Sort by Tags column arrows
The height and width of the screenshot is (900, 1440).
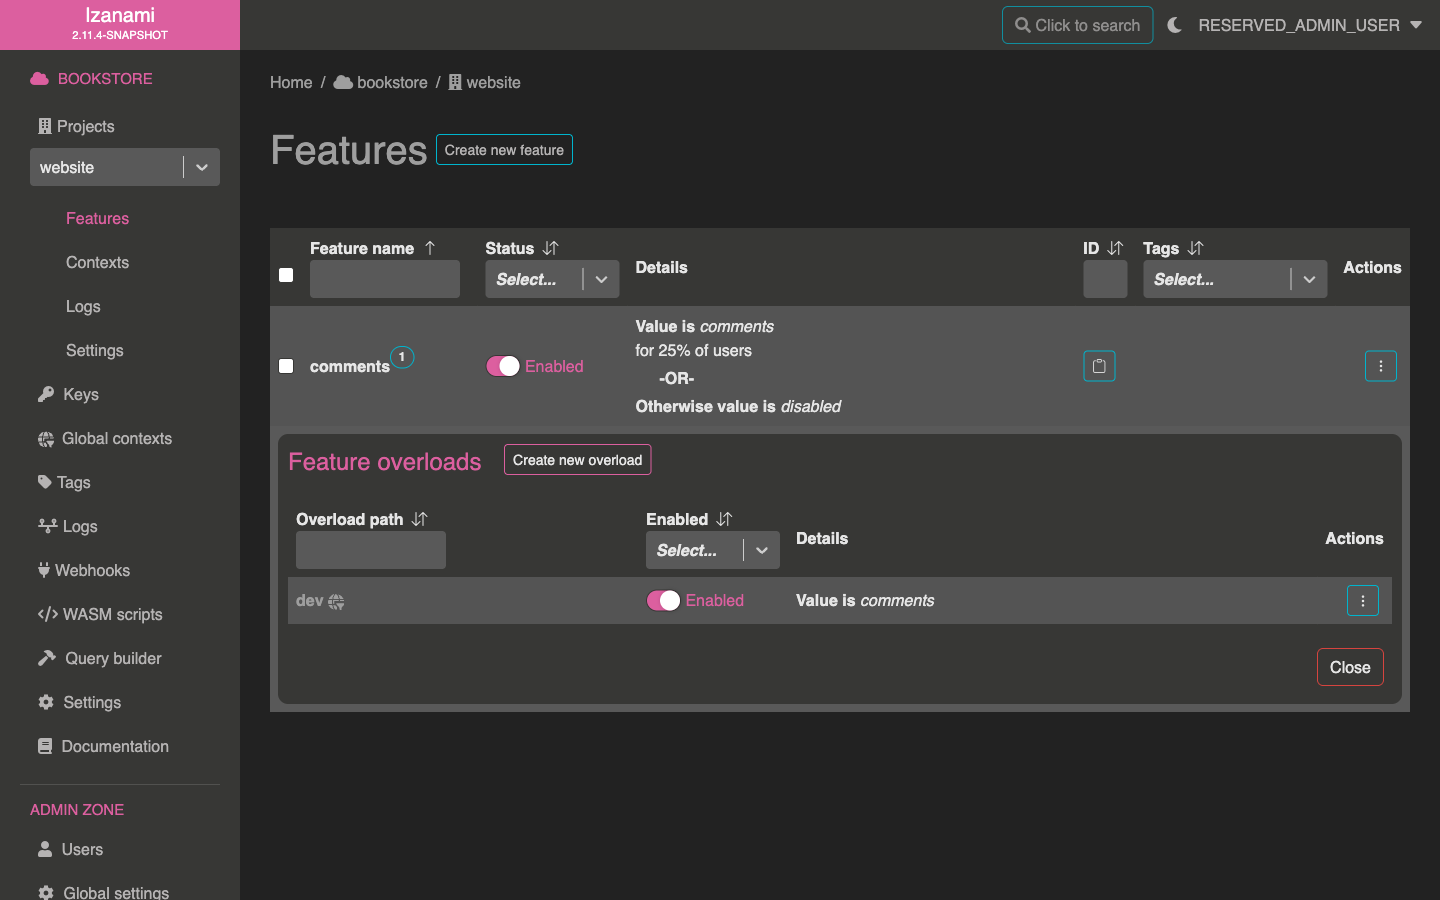tap(1196, 248)
